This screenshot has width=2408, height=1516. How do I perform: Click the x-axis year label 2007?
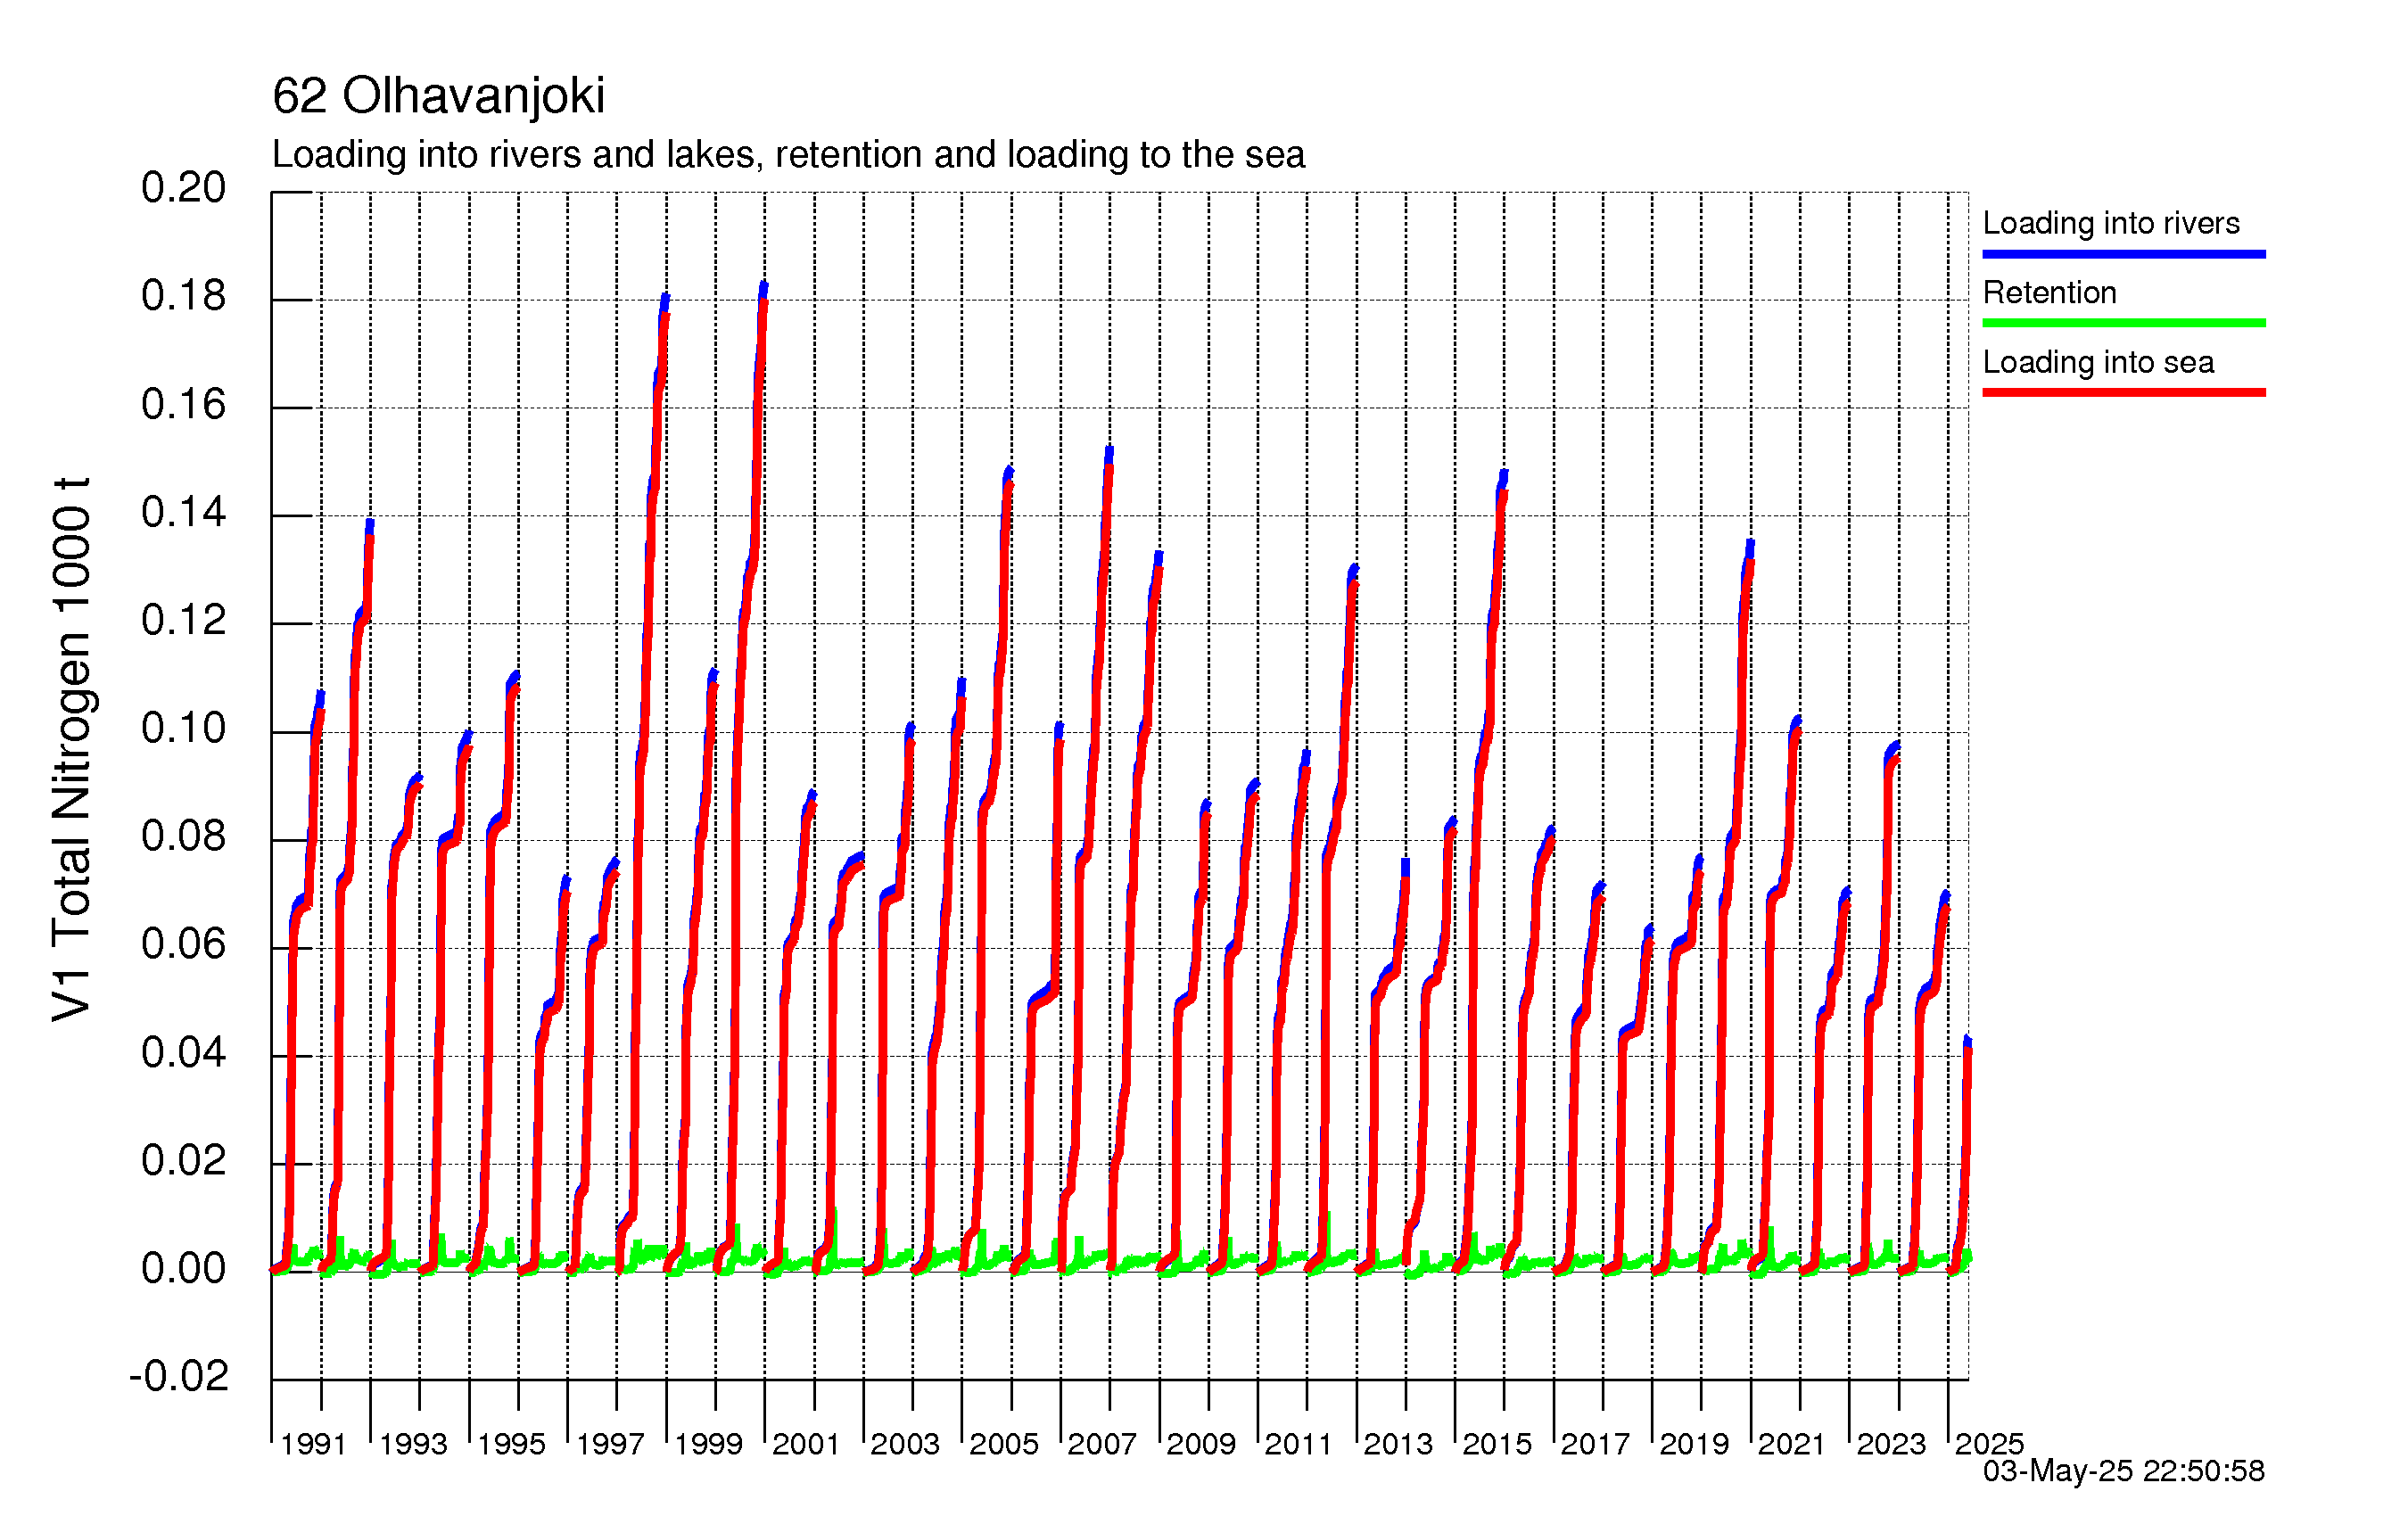point(1102,1444)
